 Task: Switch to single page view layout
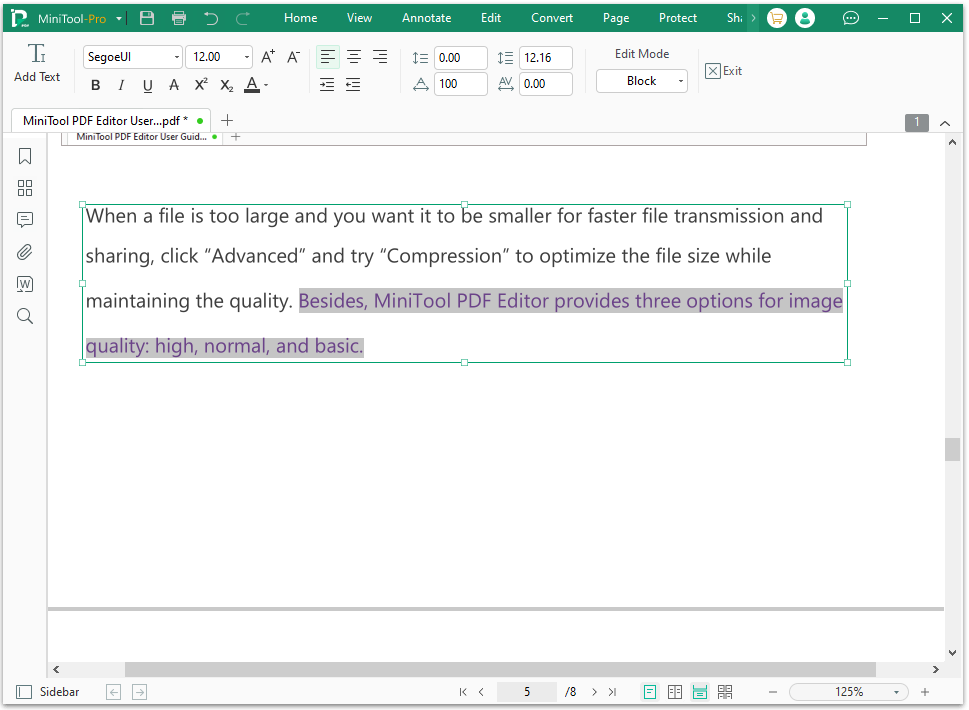pos(650,692)
